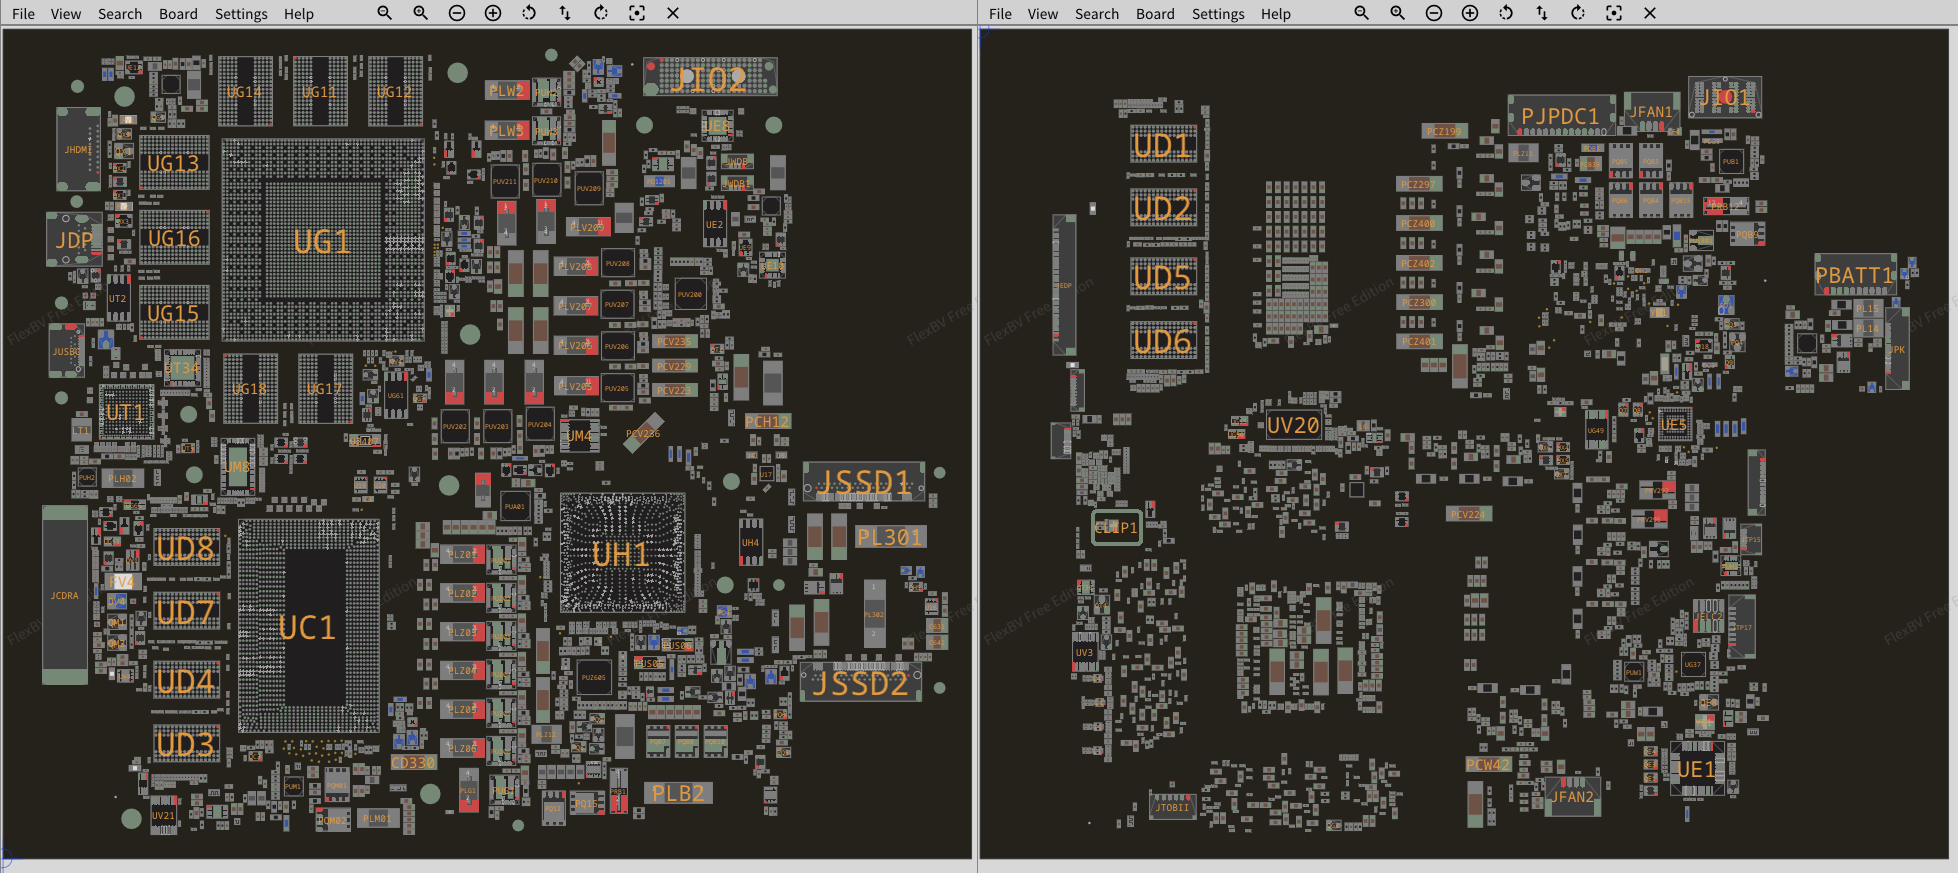Select the UC1 component on left board
1958x873 pixels.
click(308, 627)
